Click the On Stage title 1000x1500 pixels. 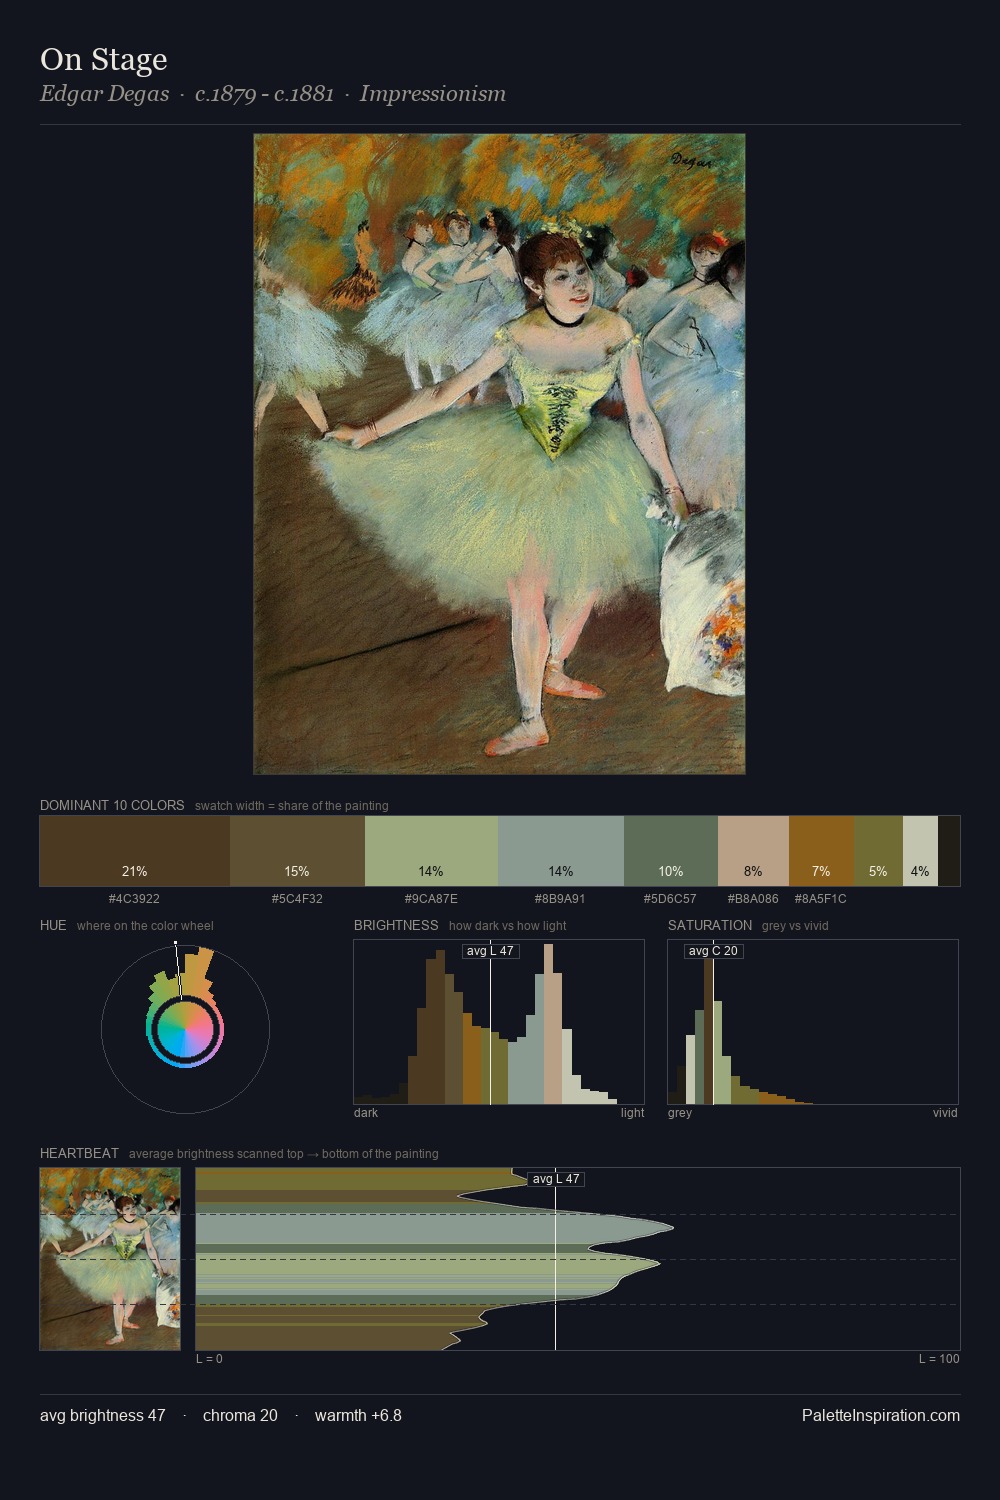[x=104, y=59]
